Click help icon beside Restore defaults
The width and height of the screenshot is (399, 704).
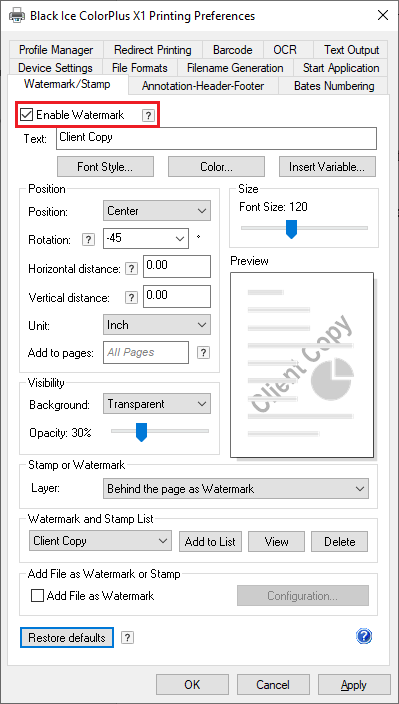(127, 637)
